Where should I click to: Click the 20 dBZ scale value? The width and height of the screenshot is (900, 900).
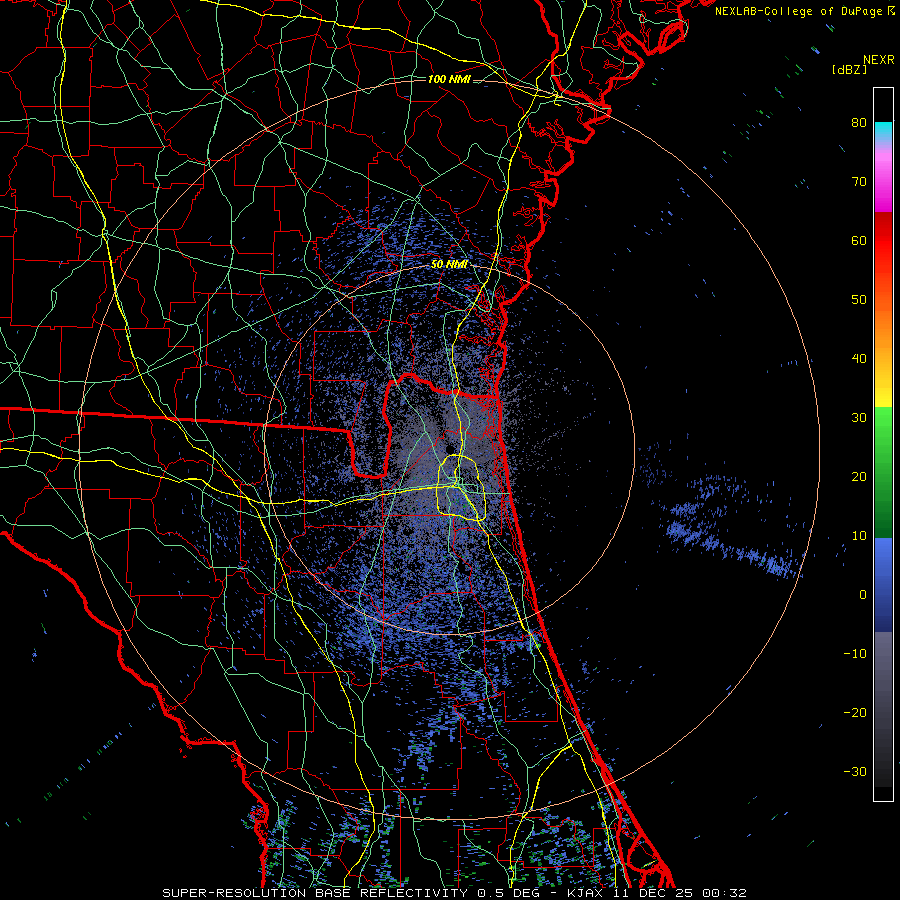tap(859, 476)
